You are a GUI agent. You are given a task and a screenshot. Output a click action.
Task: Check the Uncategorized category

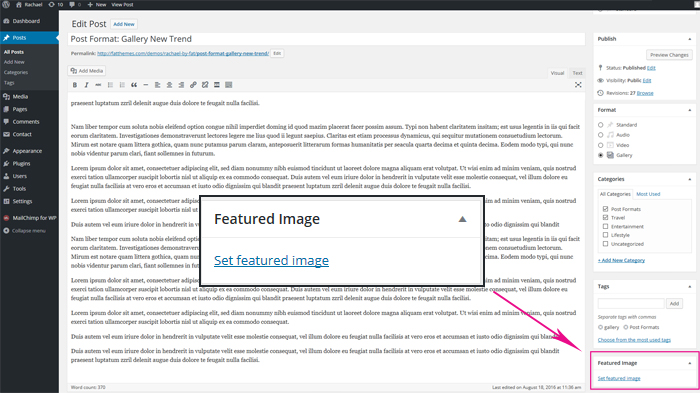pyautogui.click(x=605, y=244)
